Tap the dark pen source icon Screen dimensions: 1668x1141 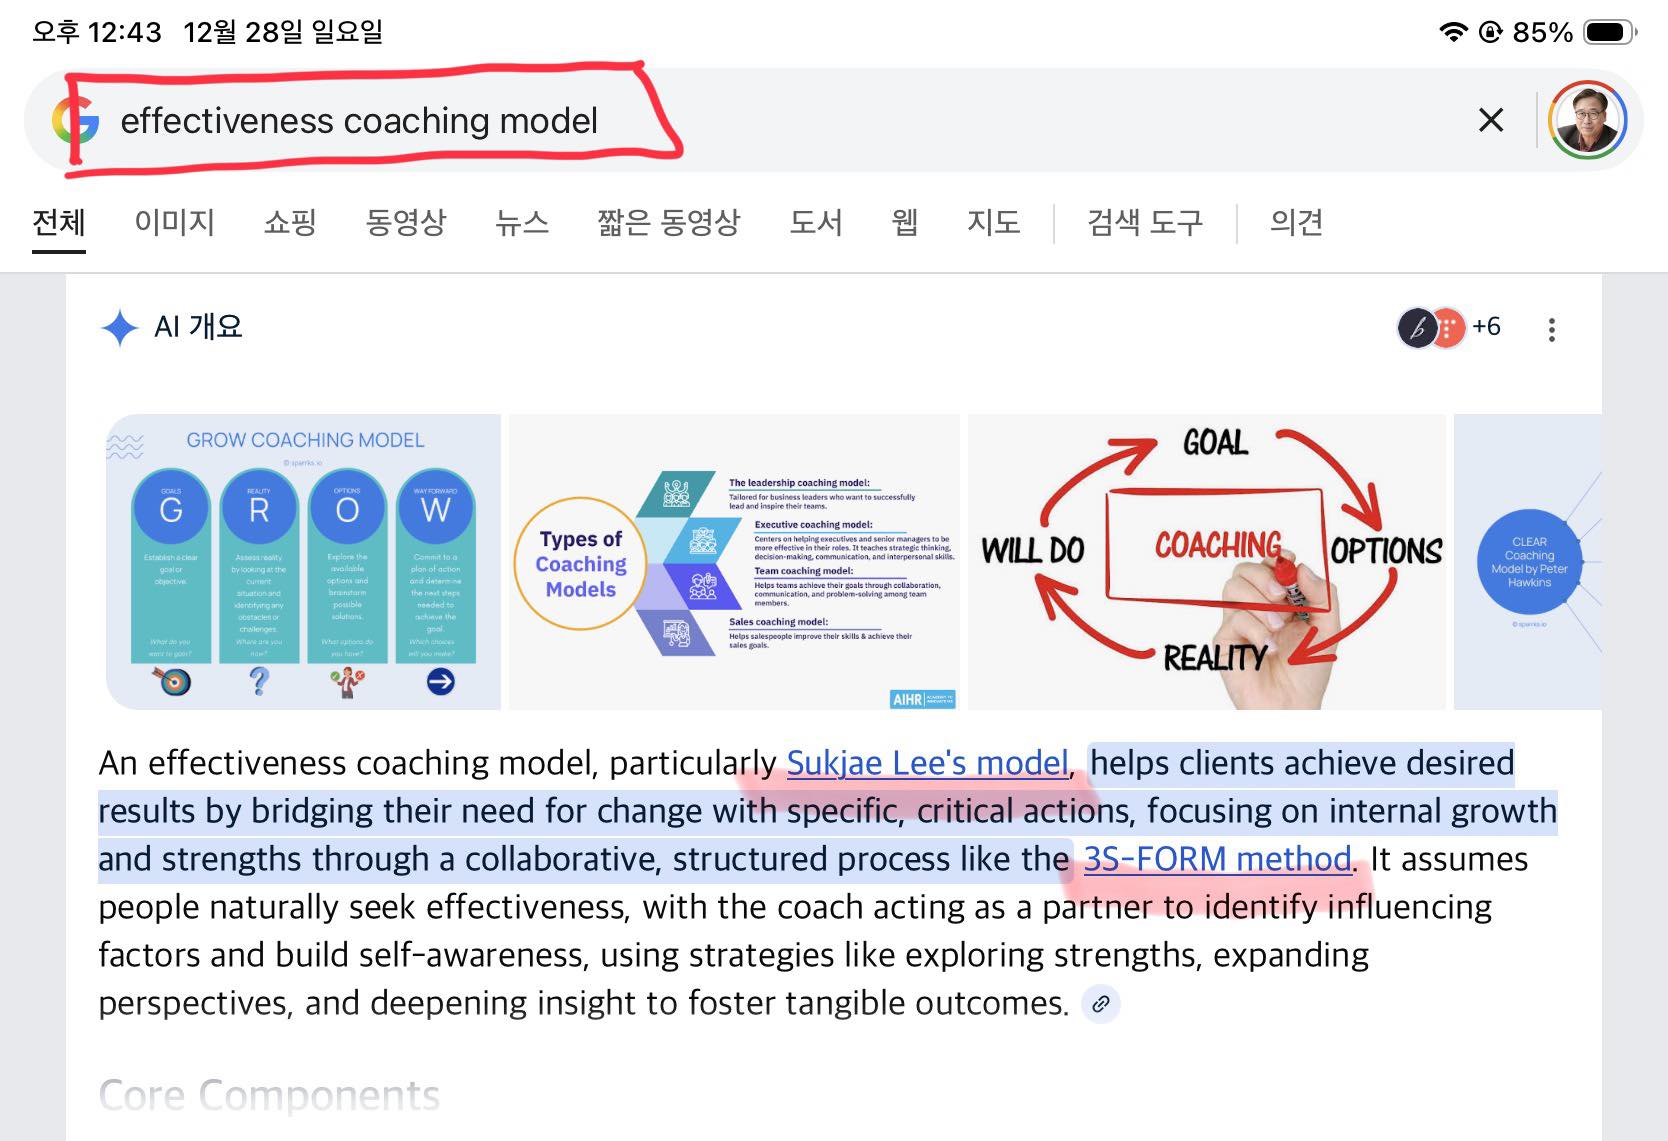(x=1417, y=327)
